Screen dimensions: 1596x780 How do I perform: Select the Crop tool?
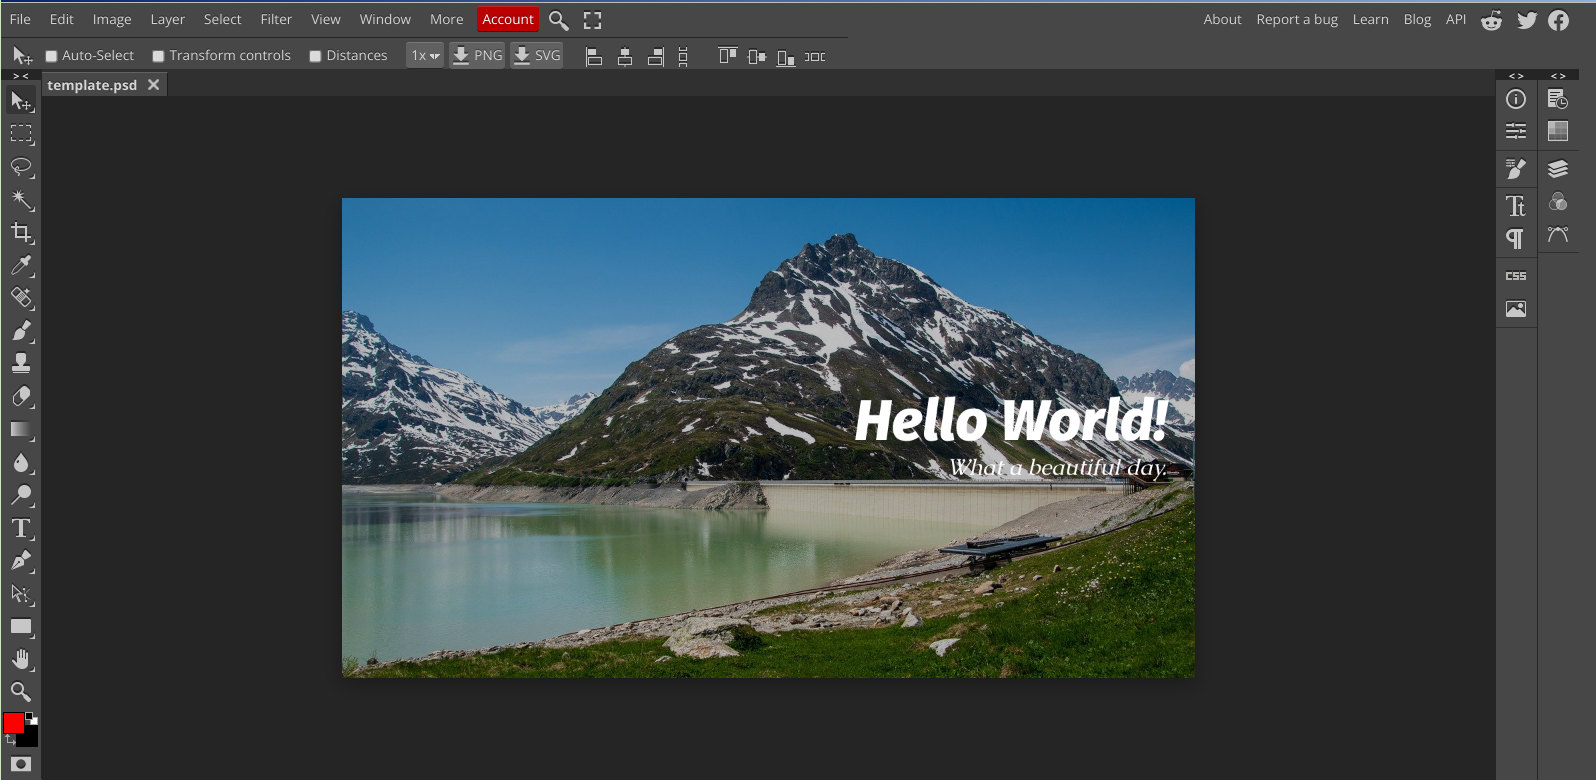21,233
